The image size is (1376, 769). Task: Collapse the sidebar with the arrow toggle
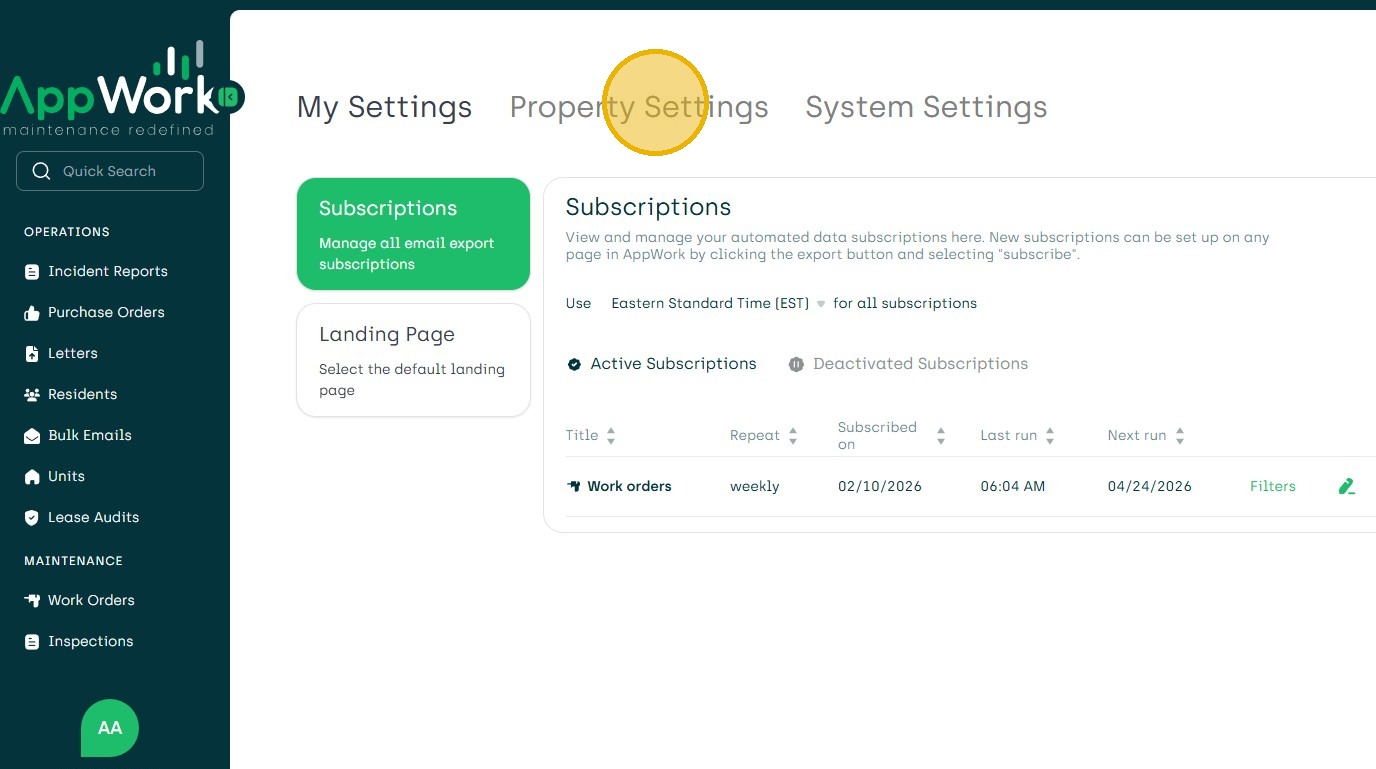(229, 97)
